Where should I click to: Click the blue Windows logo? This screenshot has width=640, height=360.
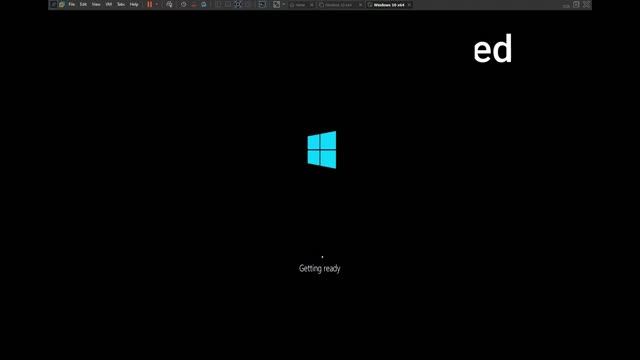[322, 150]
